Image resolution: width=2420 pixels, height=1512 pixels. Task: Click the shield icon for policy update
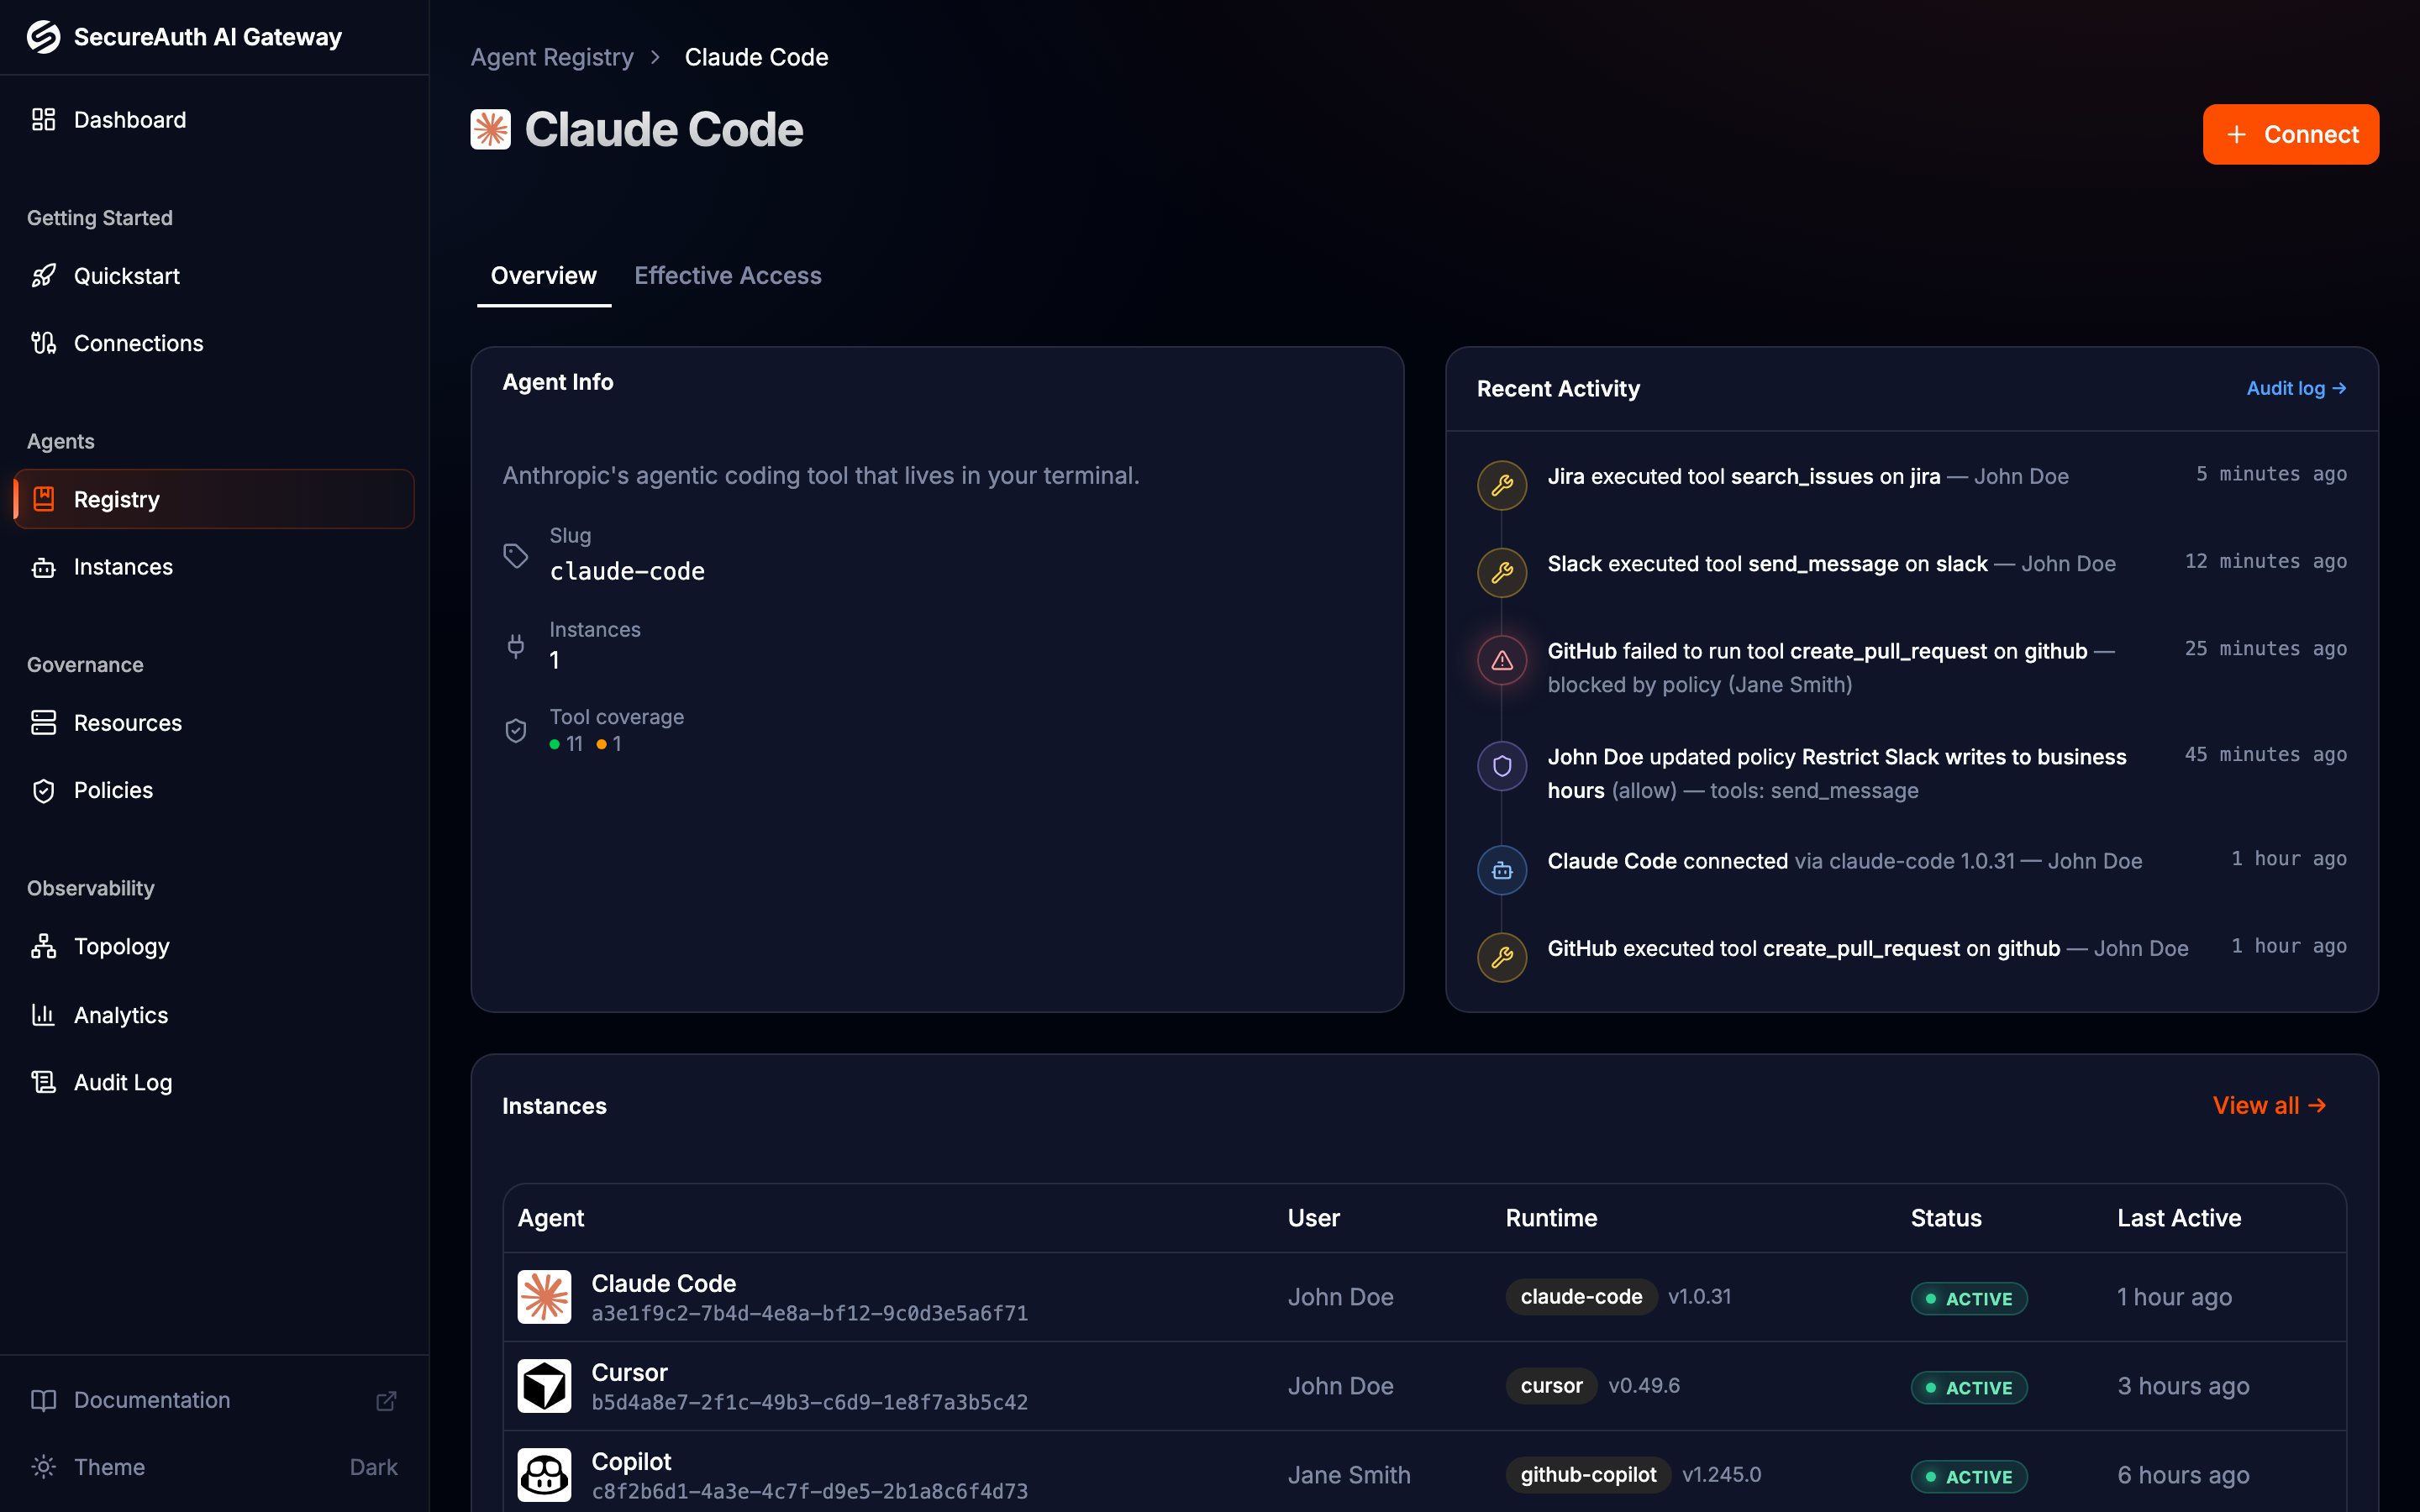pos(1502,766)
